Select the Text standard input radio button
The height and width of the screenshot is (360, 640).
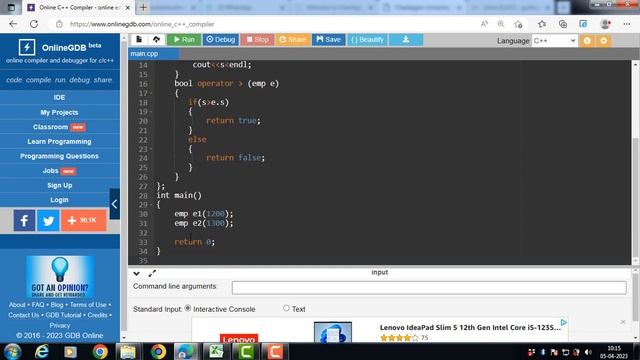click(x=286, y=308)
